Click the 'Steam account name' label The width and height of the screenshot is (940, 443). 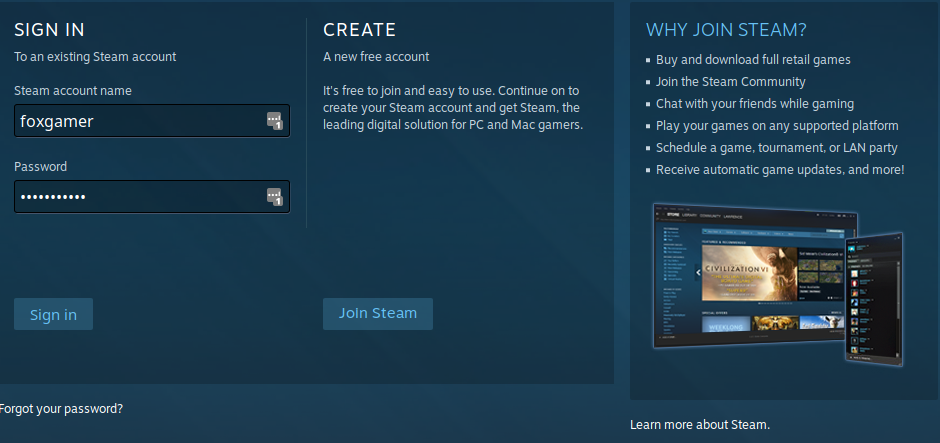73,91
